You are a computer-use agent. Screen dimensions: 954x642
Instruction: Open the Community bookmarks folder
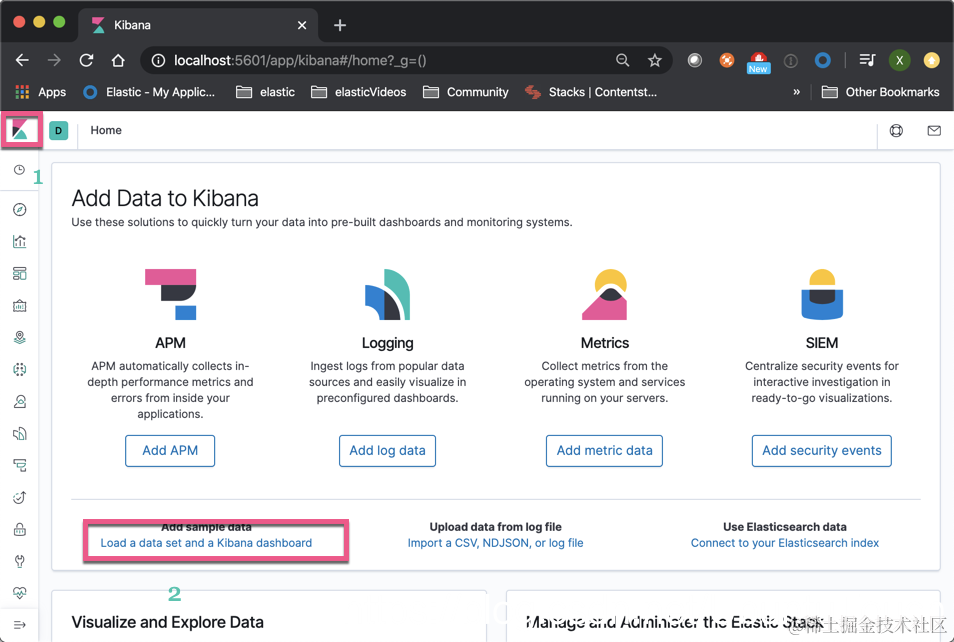tap(465, 92)
